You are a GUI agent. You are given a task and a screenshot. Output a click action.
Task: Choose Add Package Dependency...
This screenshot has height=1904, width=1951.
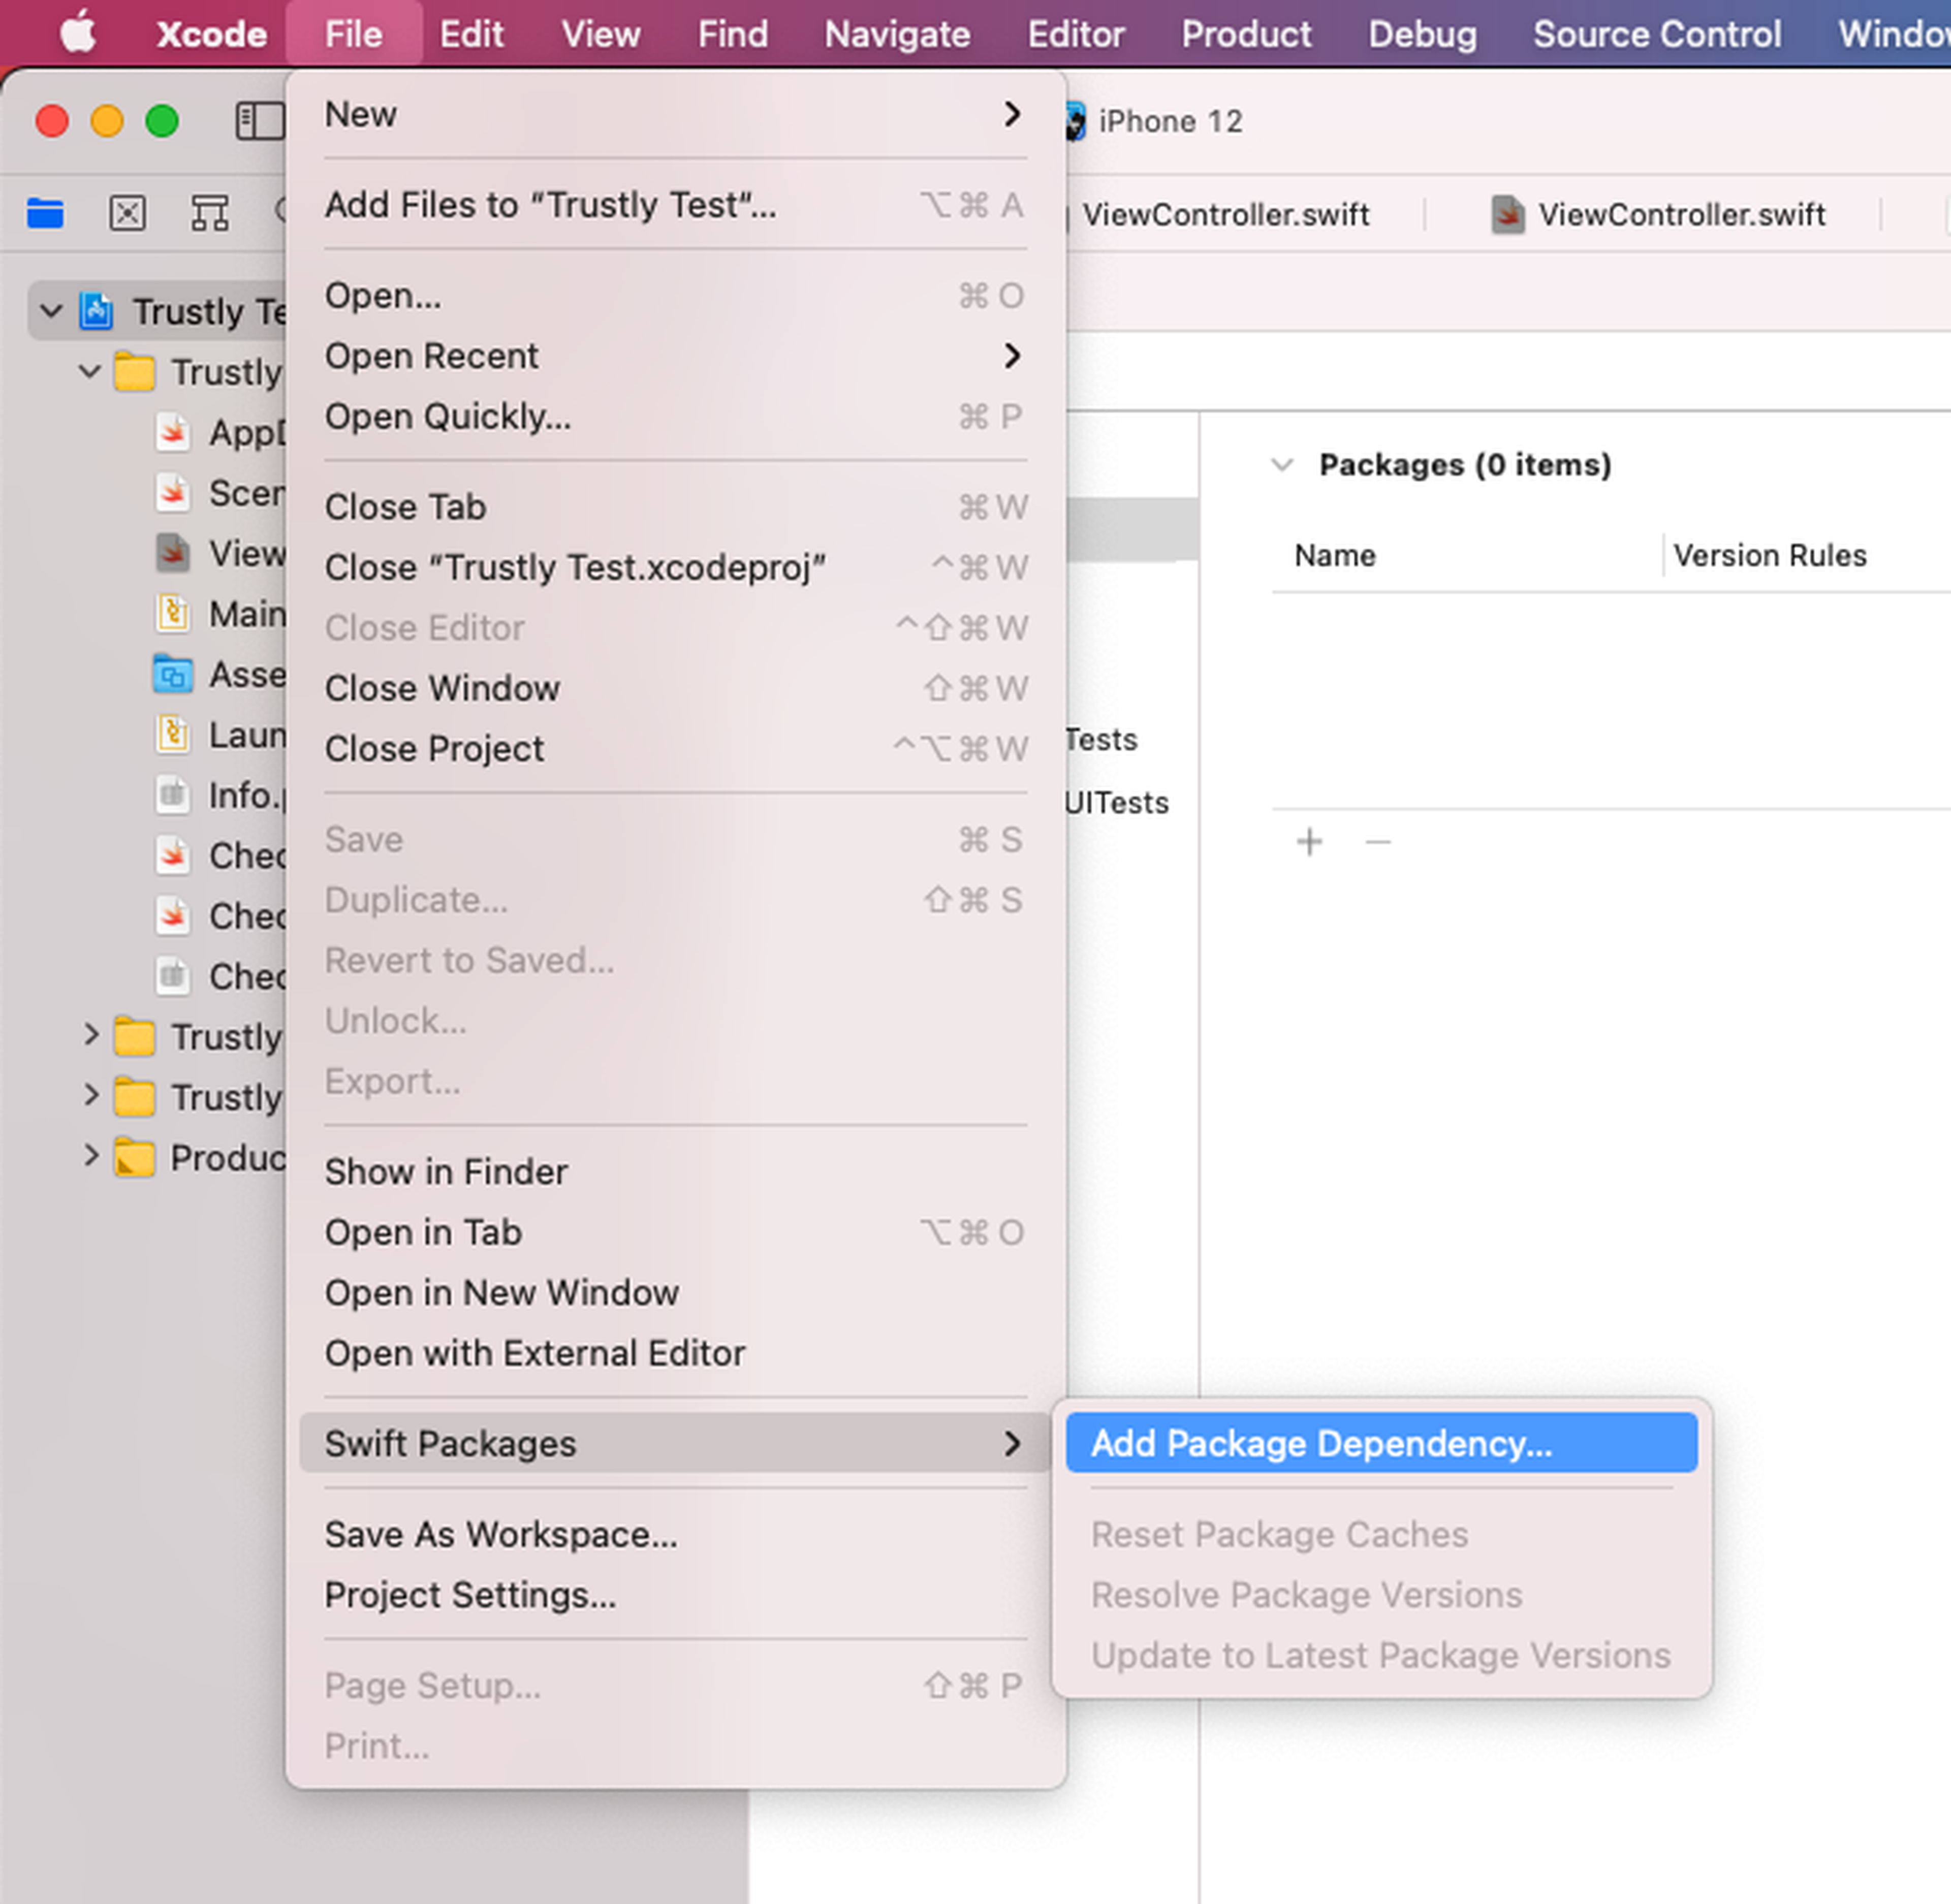tap(1381, 1443)
